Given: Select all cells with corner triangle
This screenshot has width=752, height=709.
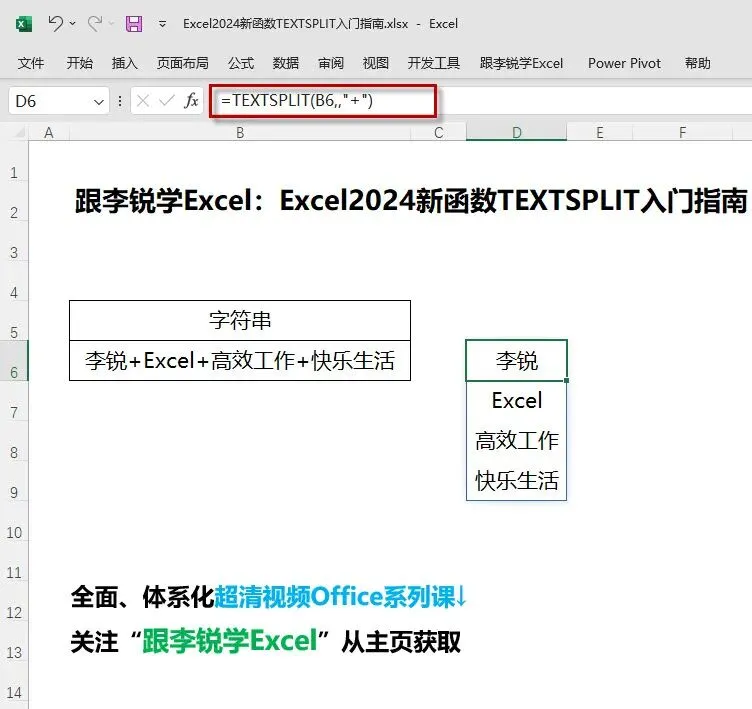Looking at the screenshot, I should click(18, 132).
